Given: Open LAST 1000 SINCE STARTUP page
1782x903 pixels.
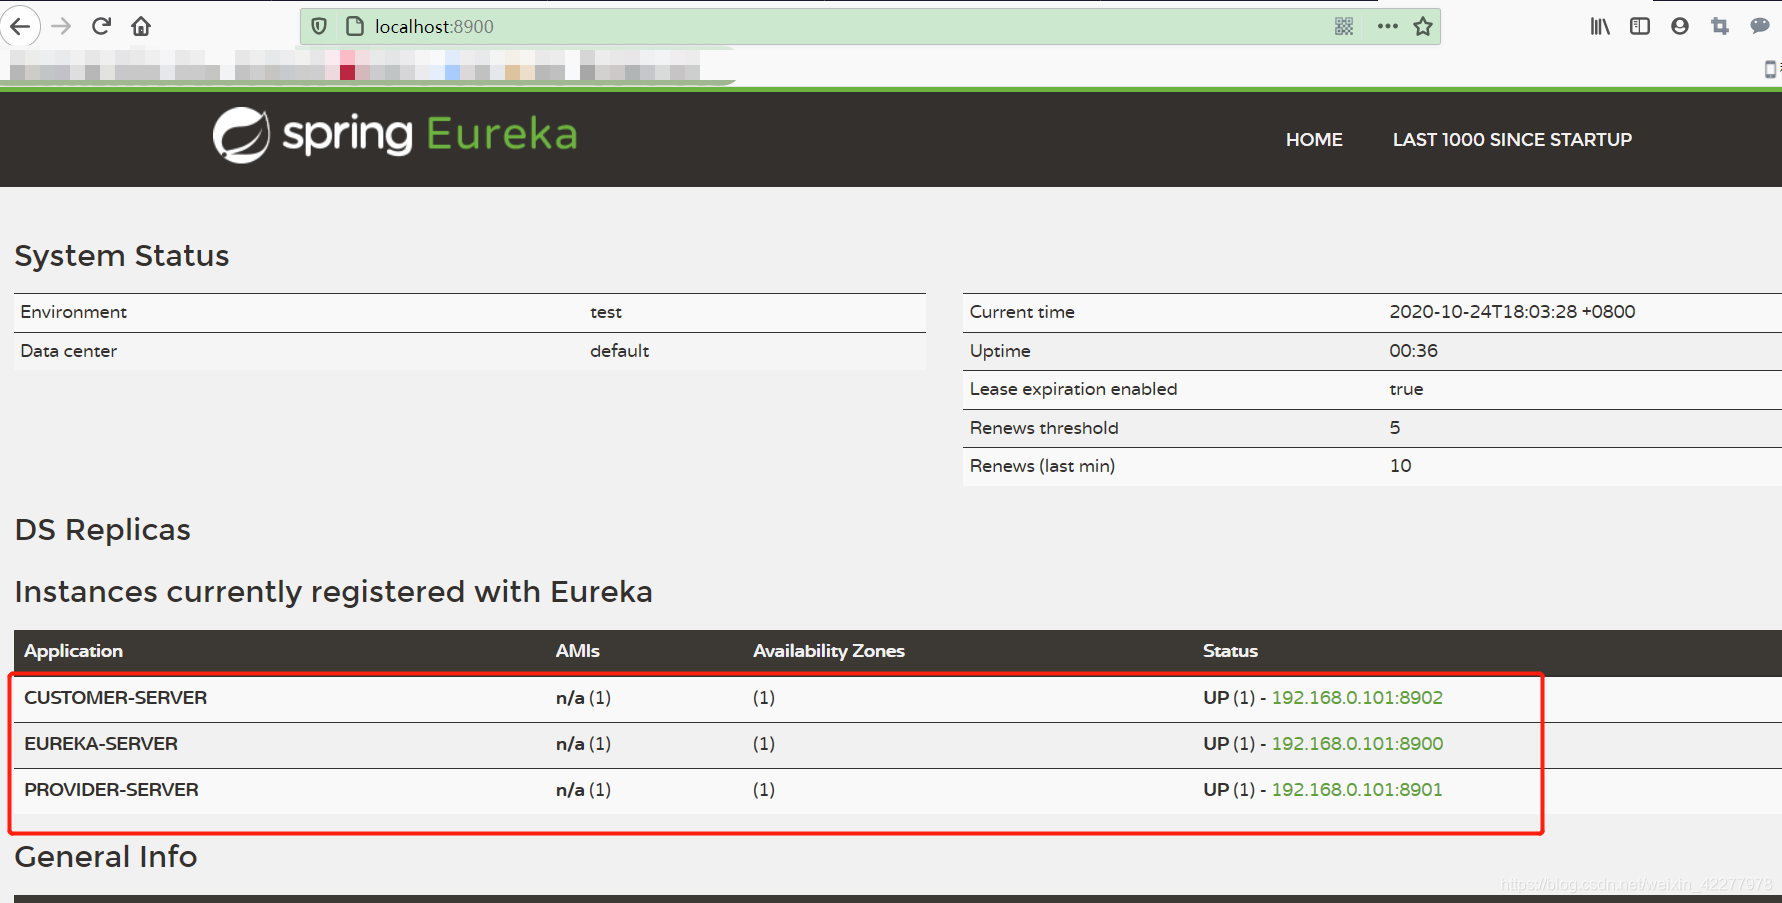Looking at the screenshot, I should pyautogui.click(x=1512, y=140).
